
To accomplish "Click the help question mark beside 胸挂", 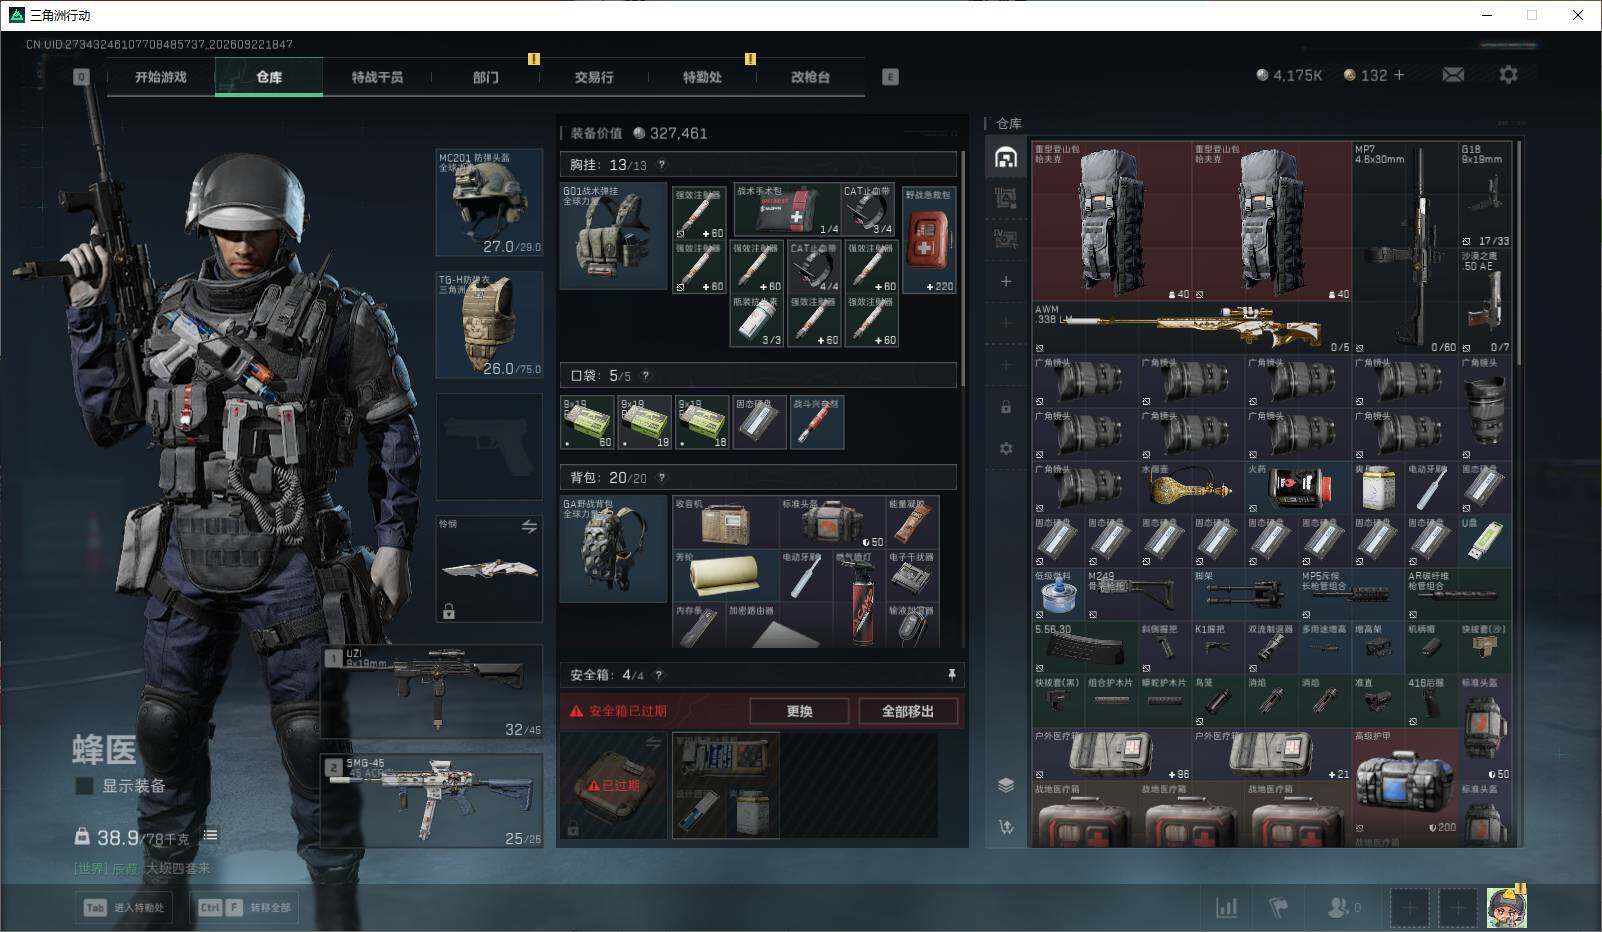I will pos(662,165).
